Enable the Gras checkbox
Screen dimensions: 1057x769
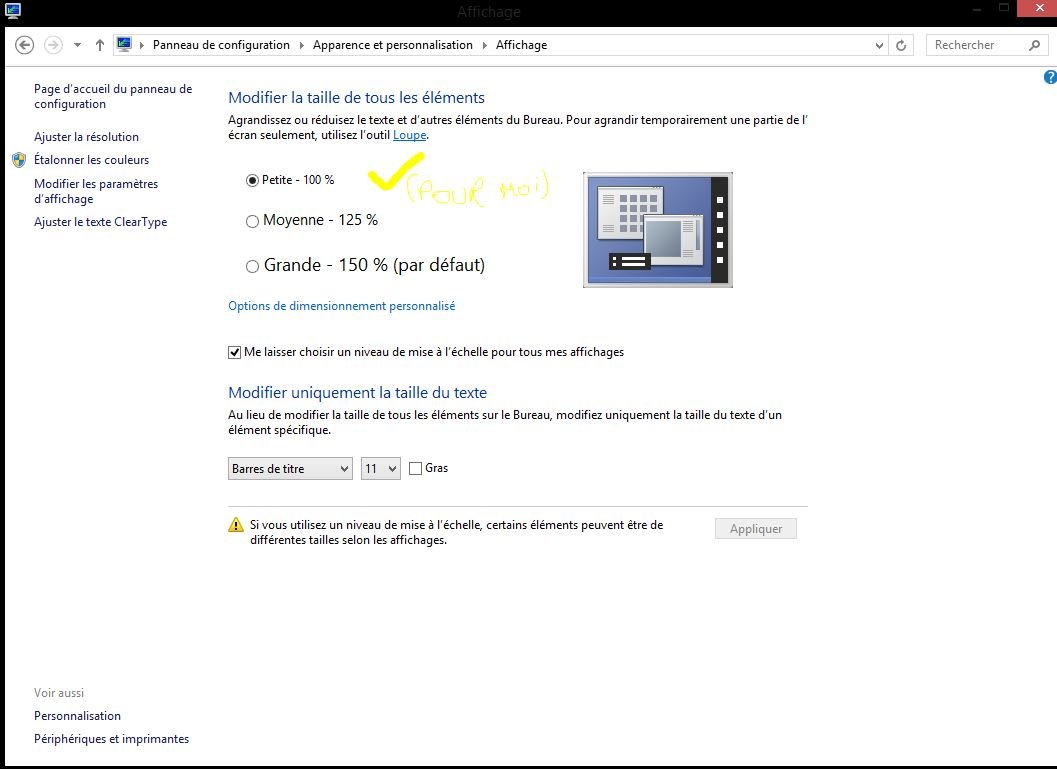pos(415,468)
